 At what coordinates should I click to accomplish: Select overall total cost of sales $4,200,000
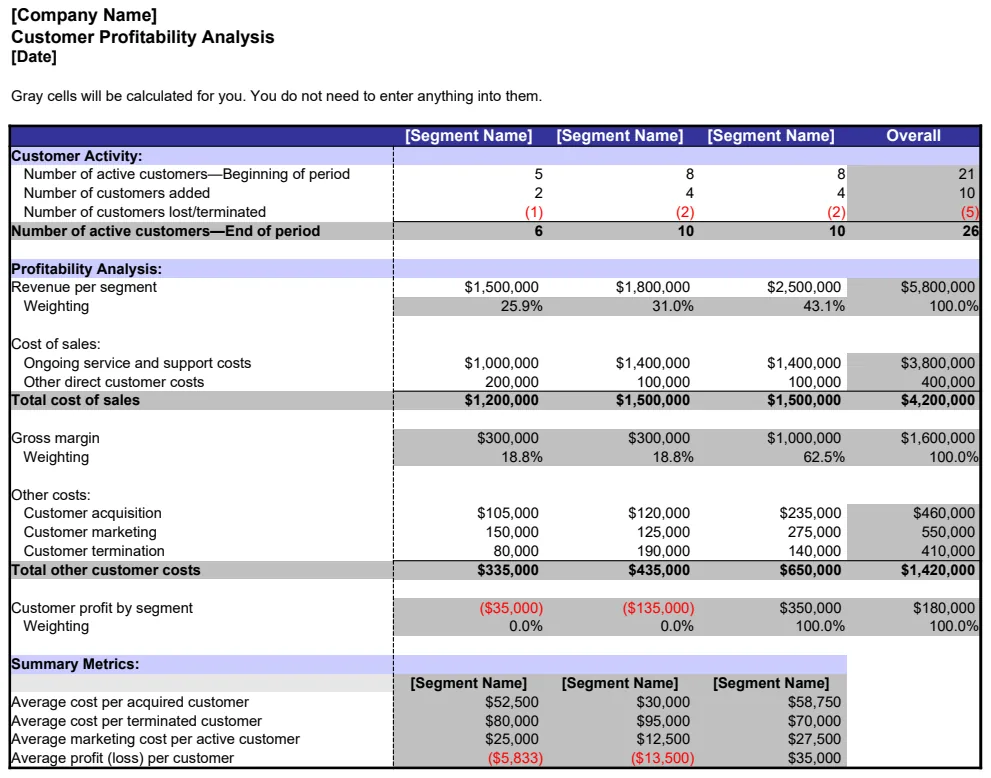coord(938,401)
